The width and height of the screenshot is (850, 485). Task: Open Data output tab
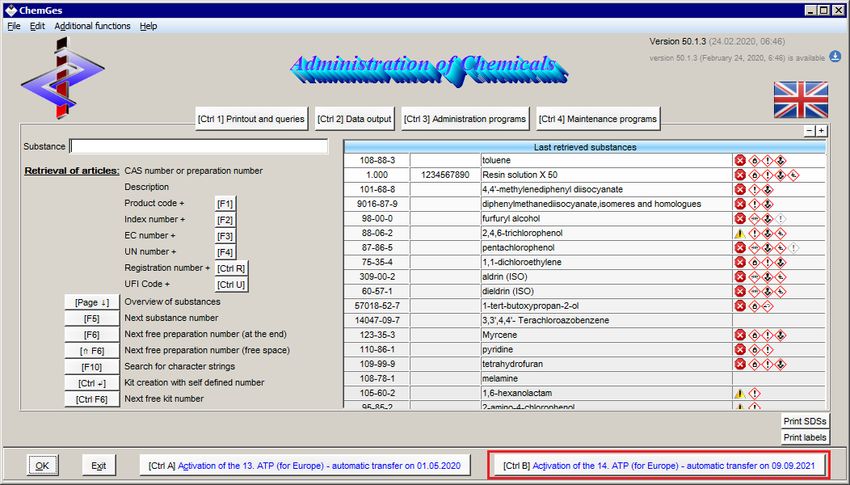[355, 119]
